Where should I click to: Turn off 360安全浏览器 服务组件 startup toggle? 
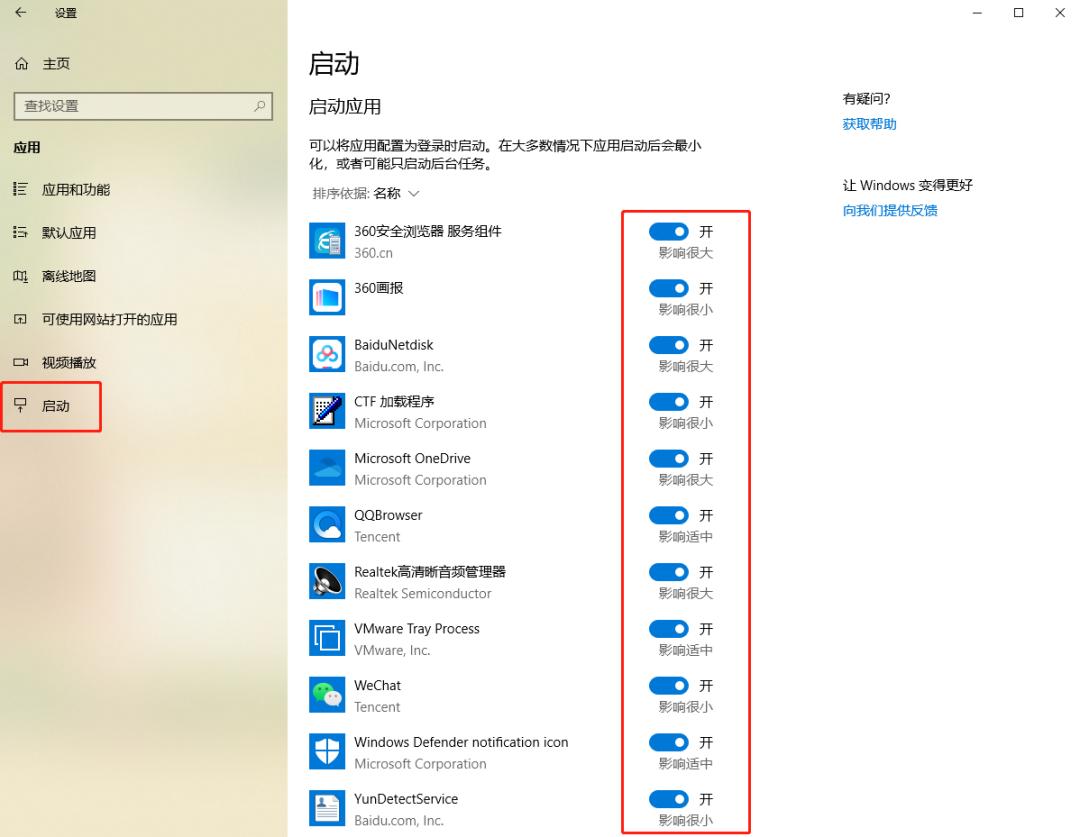669,231
